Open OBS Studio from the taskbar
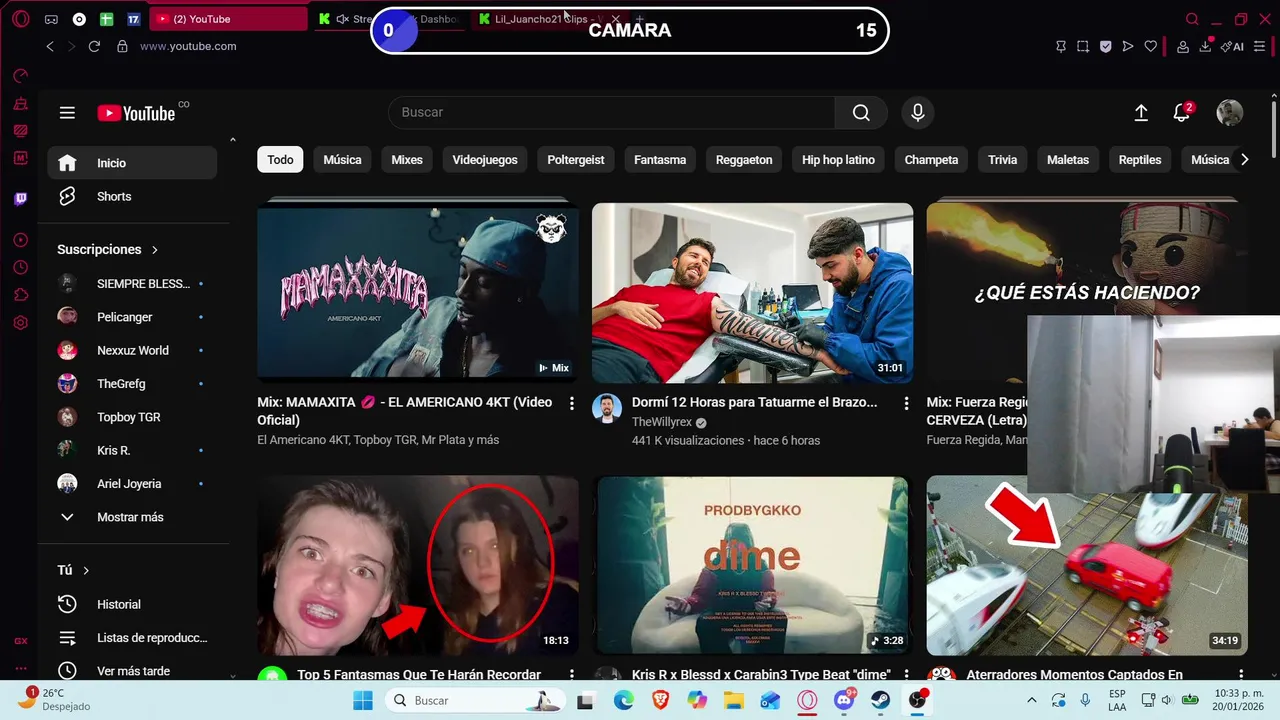The image size is (1280, 720). 917,700
